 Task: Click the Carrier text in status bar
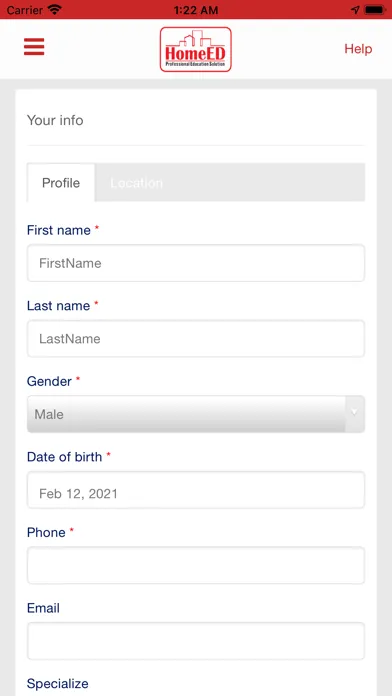[25, 9]
